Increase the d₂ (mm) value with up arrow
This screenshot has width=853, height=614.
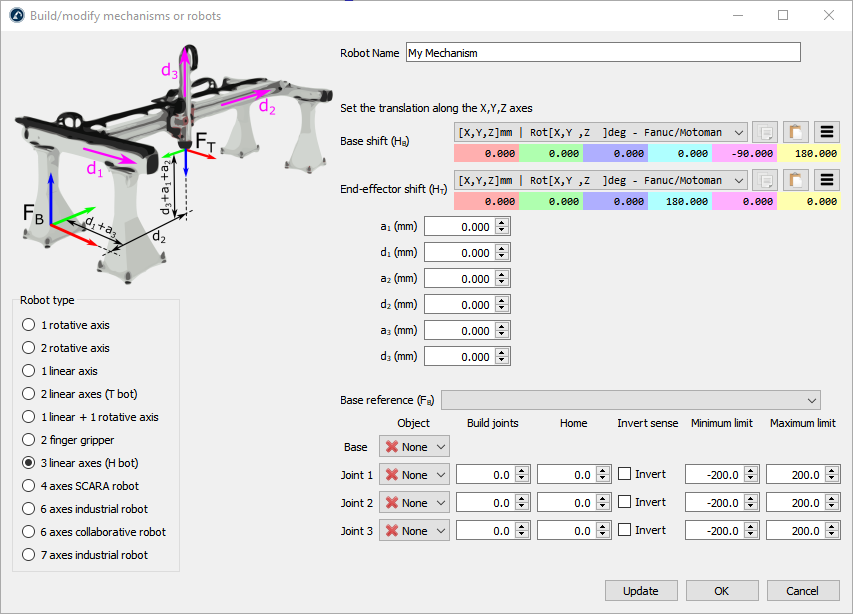[502, 300]
